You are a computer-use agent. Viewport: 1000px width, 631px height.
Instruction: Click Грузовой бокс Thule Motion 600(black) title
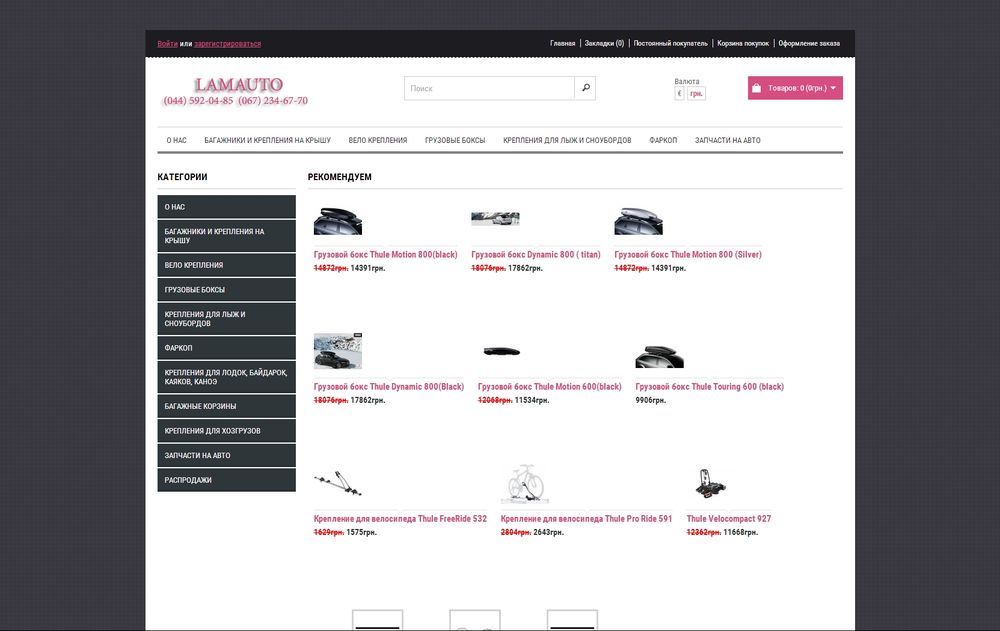click(x=550, y=387)
